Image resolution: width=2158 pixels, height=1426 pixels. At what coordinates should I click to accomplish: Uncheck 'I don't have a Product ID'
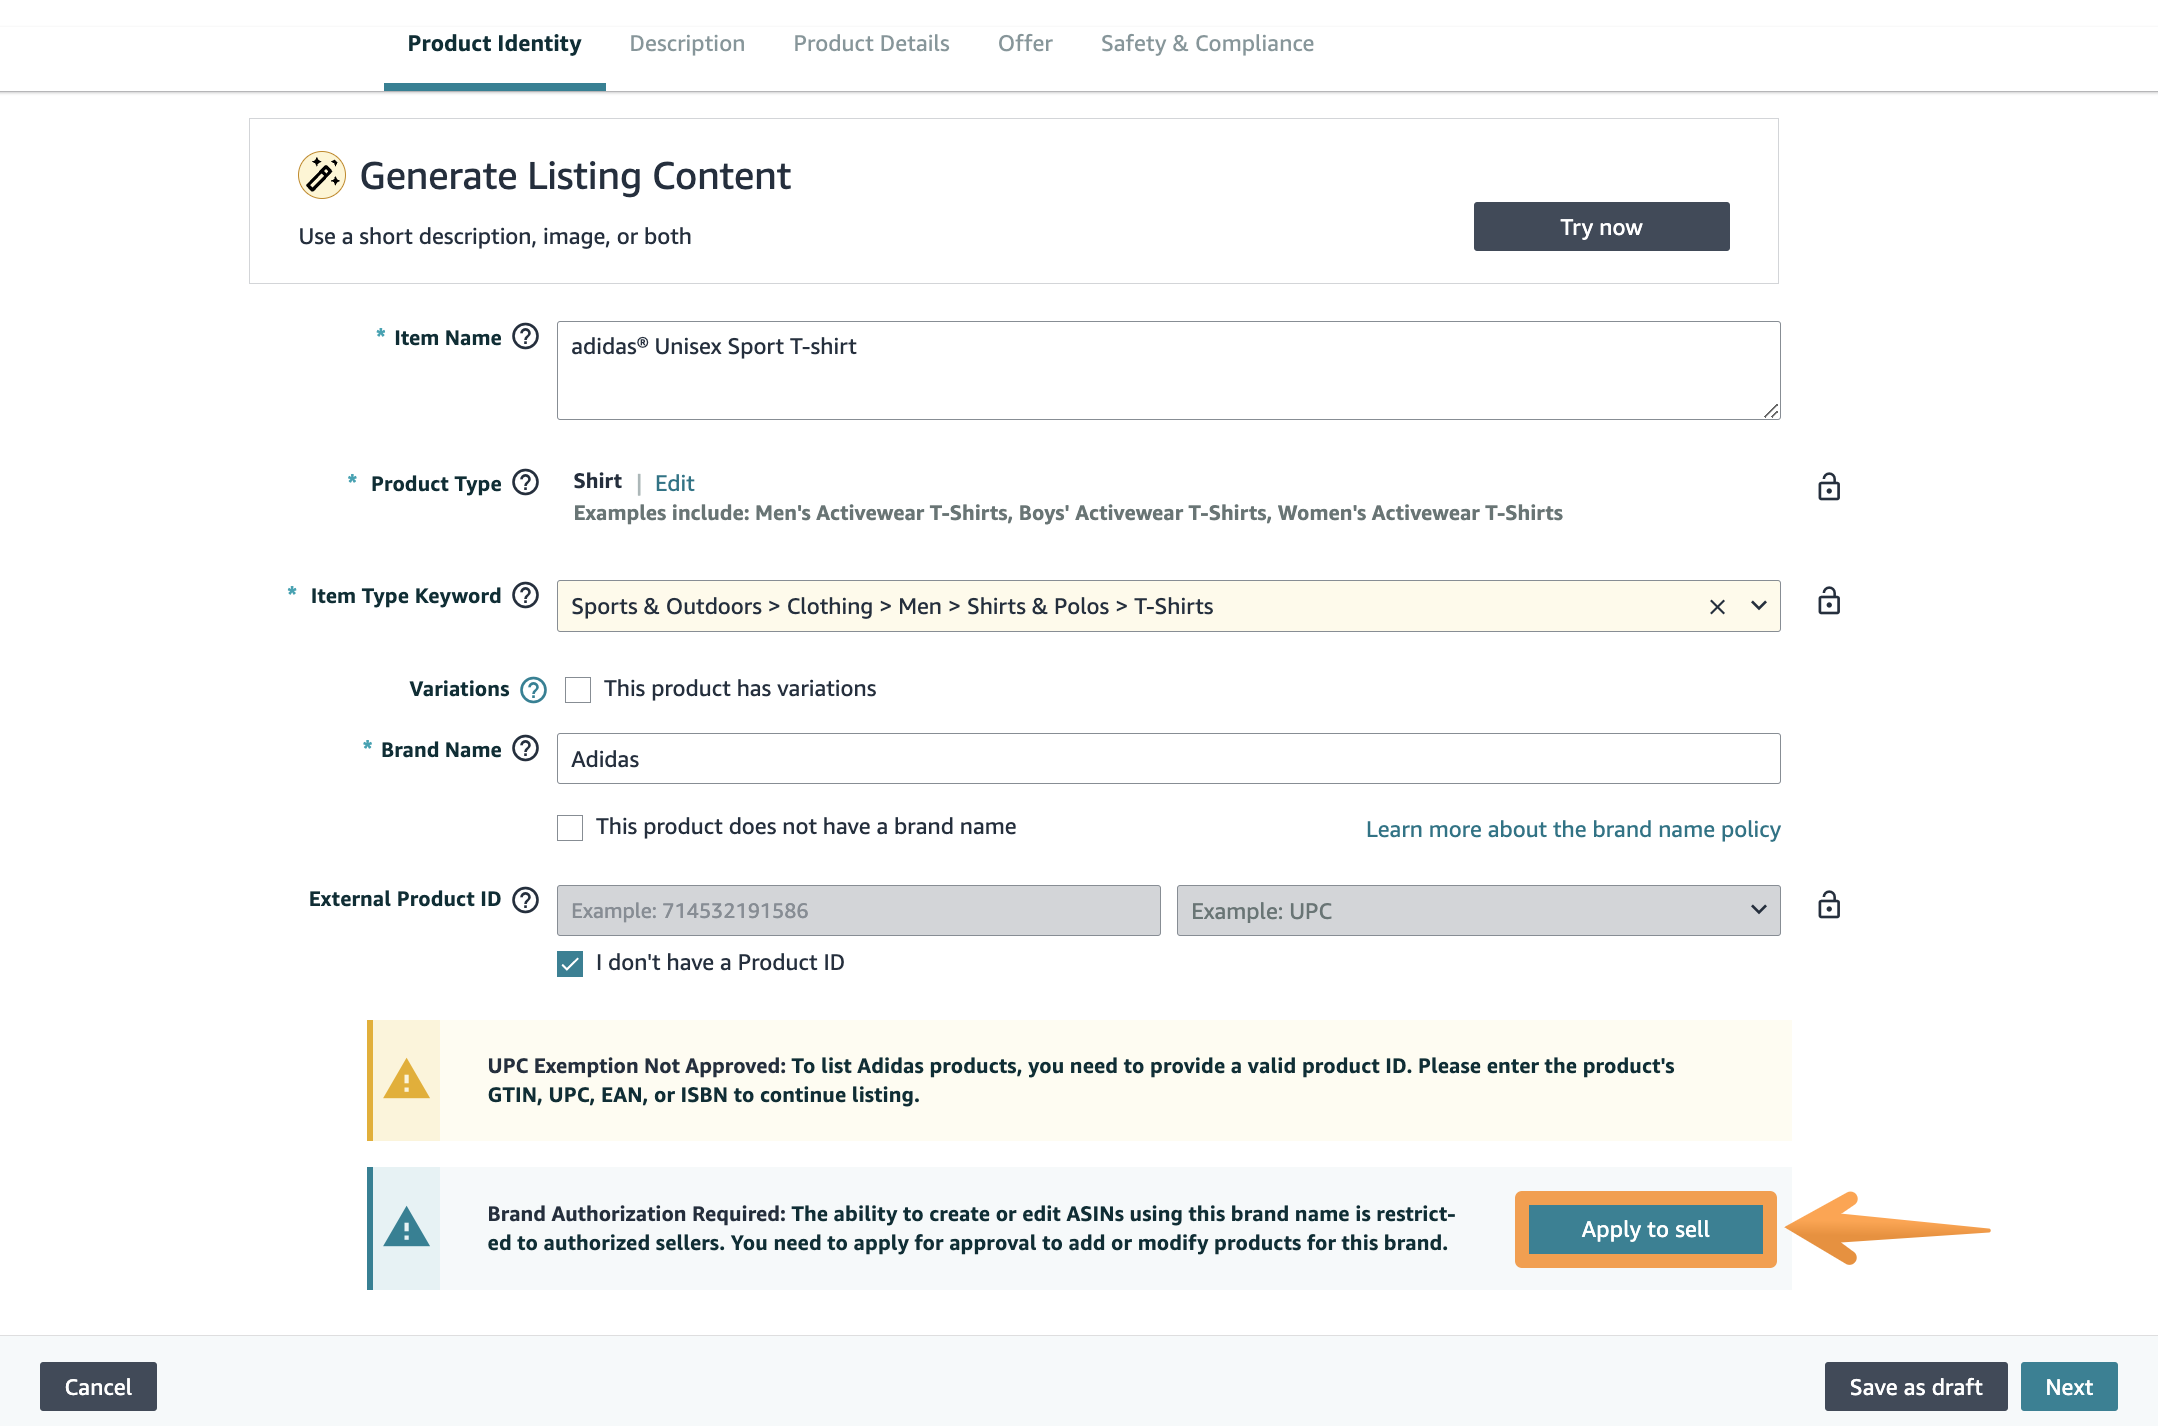(x=570, y=963)
